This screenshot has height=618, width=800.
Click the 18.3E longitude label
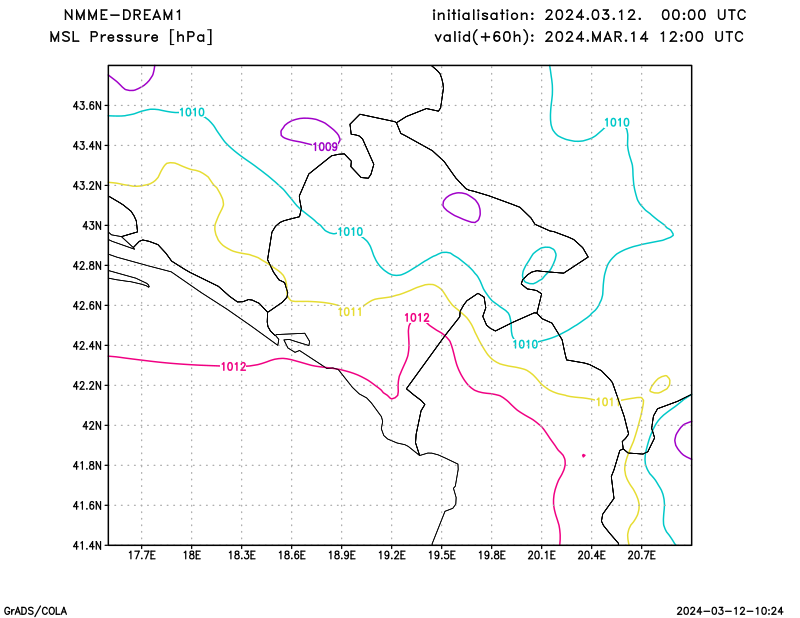pyautogui.click(x=241, y=555)
